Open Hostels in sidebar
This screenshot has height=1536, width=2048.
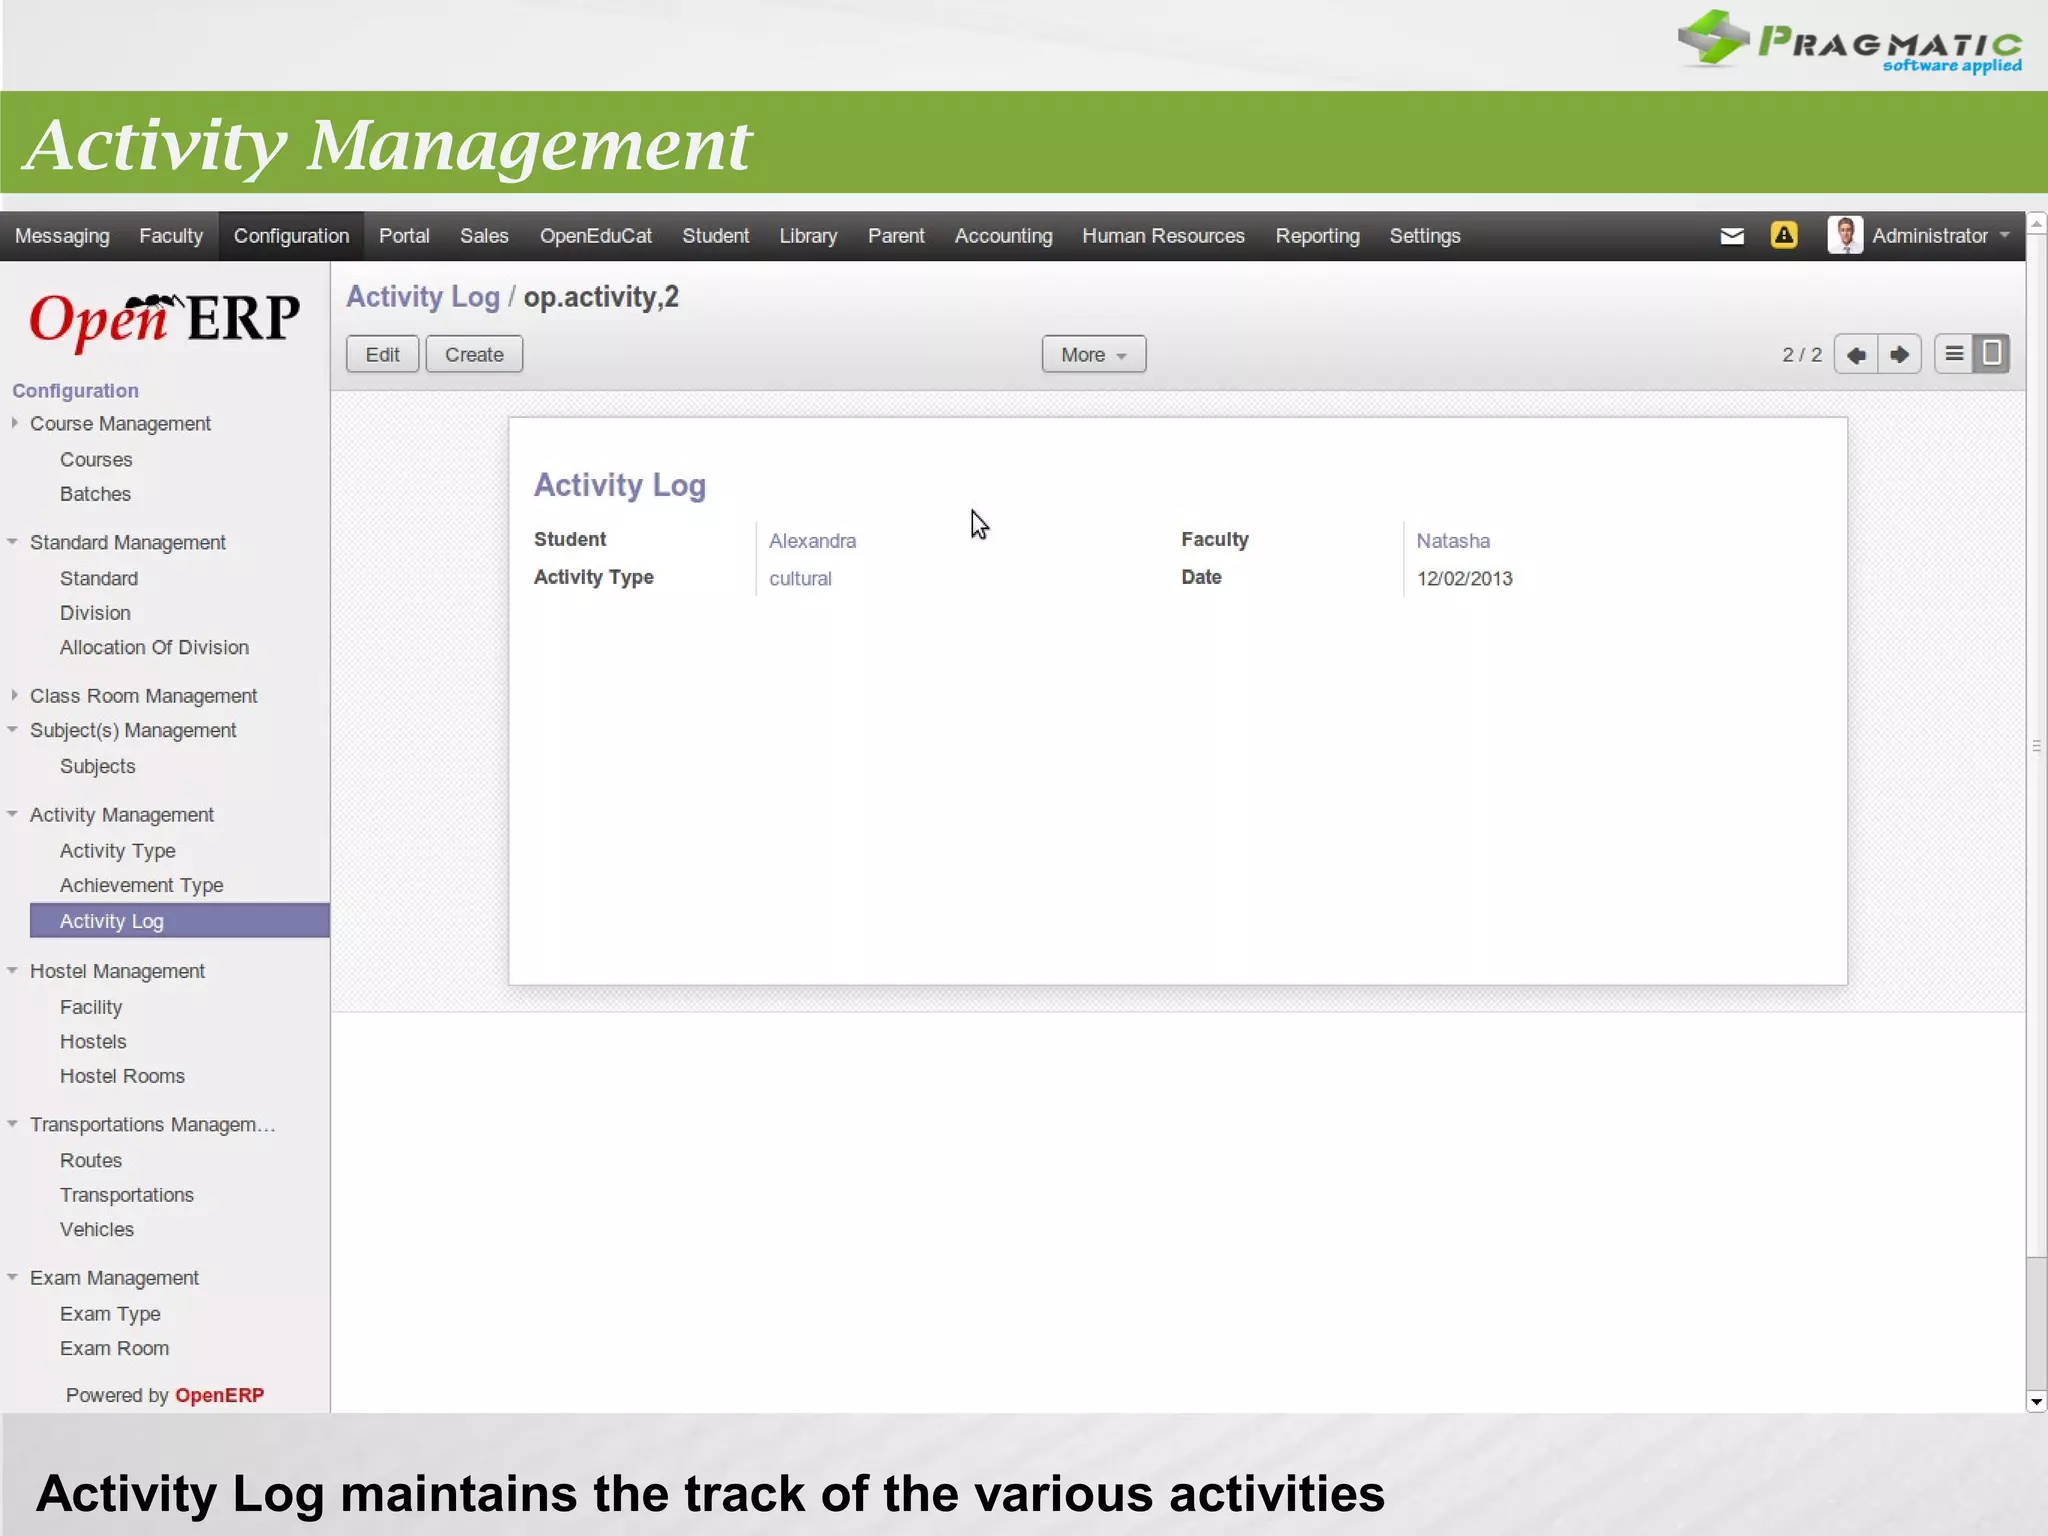click(x=93, y=1041)
